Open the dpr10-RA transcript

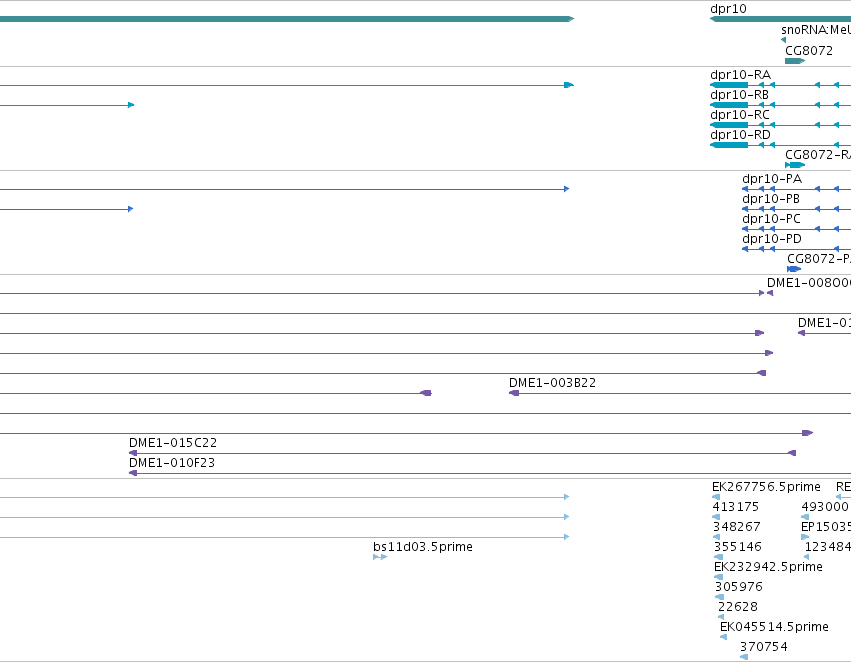point(780,85)
